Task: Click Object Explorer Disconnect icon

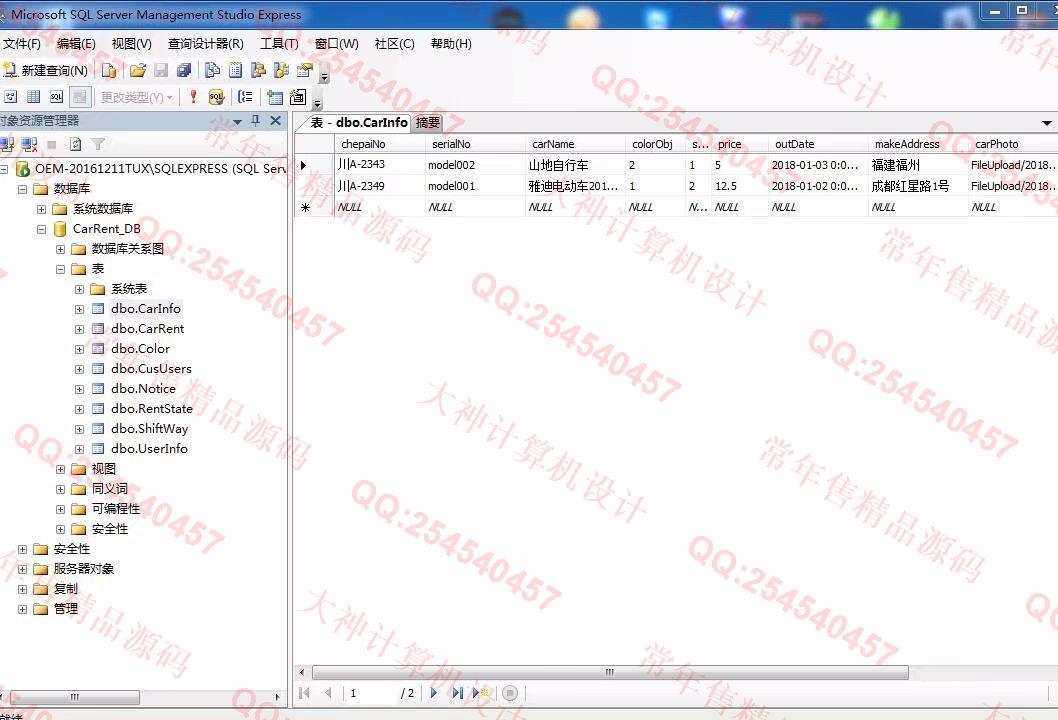Action: pos(30,144)
